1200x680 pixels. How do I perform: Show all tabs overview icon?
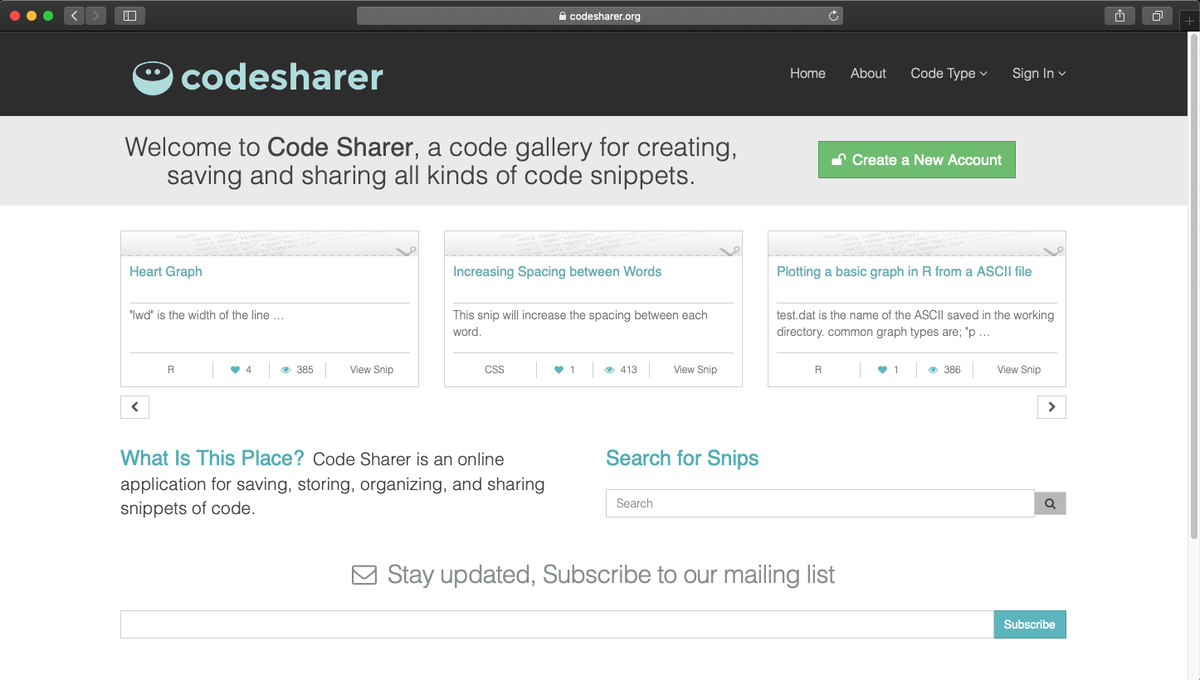1157,16
